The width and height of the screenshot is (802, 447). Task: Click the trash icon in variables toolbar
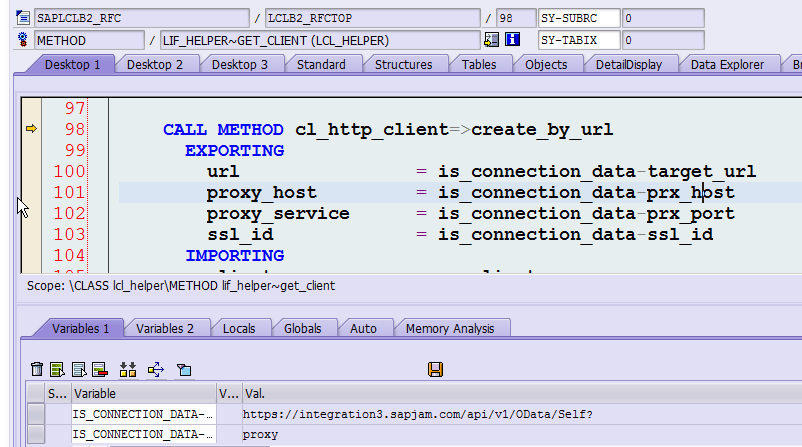tap(37, 369)
